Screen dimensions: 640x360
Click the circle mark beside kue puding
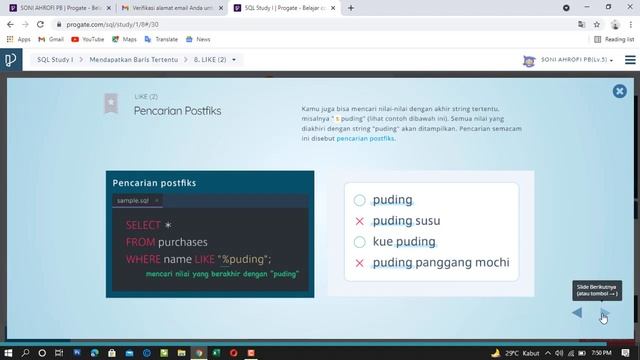pyautogui.click(x=359, y=242)
